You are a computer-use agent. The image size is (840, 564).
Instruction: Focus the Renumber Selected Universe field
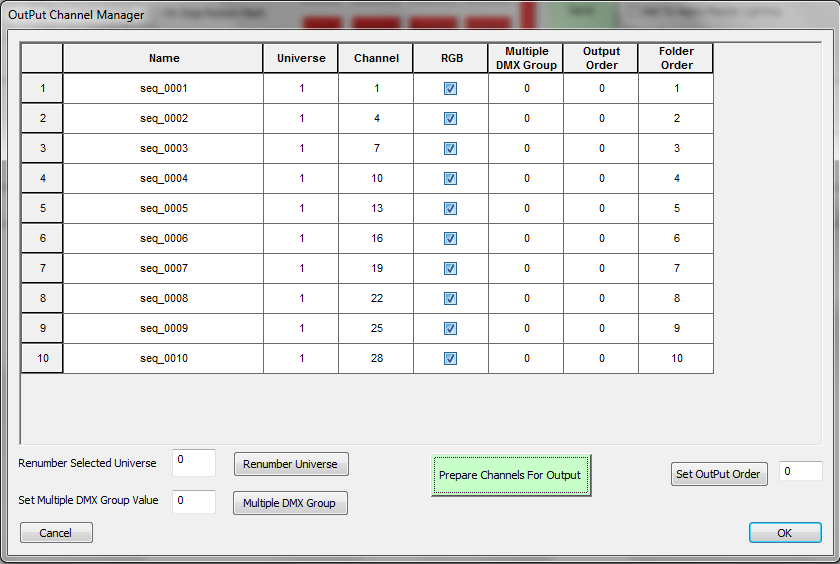[194, 463]
